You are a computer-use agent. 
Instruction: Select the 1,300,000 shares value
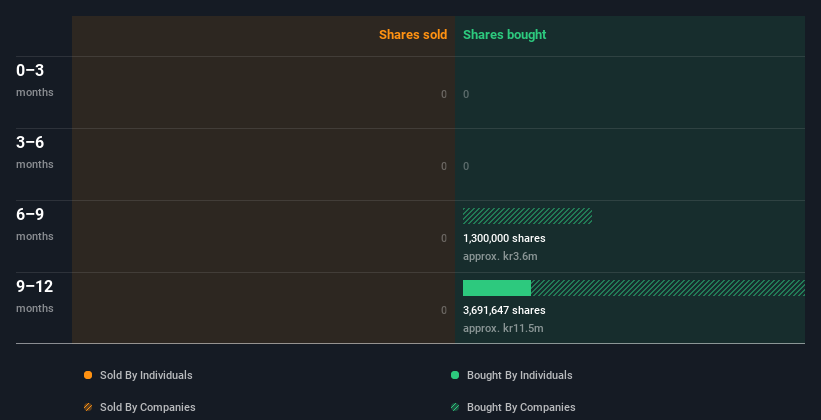504,238
